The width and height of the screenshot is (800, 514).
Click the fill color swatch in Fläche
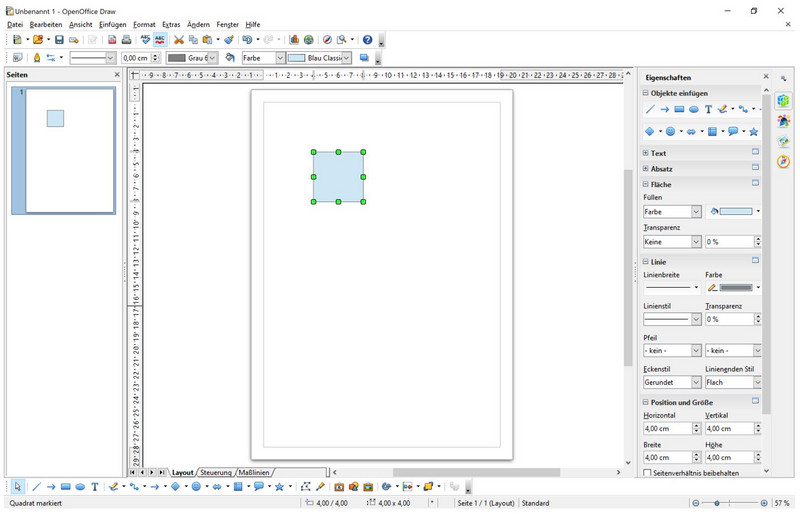point(736,212)
